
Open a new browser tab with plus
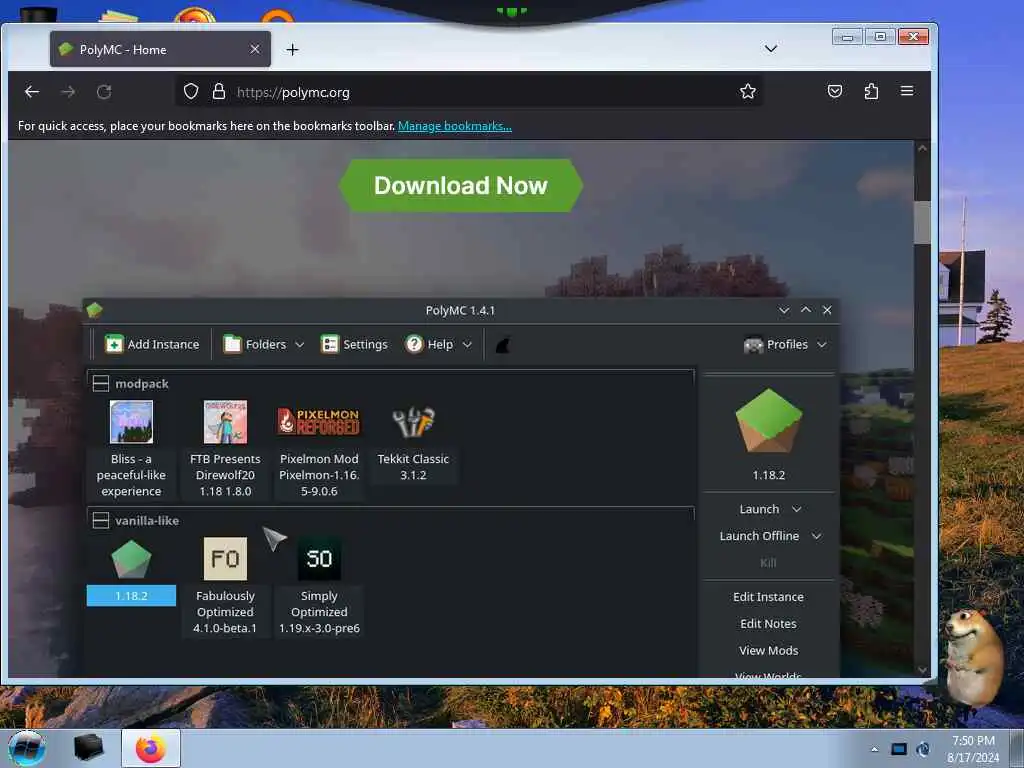tap(292, 50)
